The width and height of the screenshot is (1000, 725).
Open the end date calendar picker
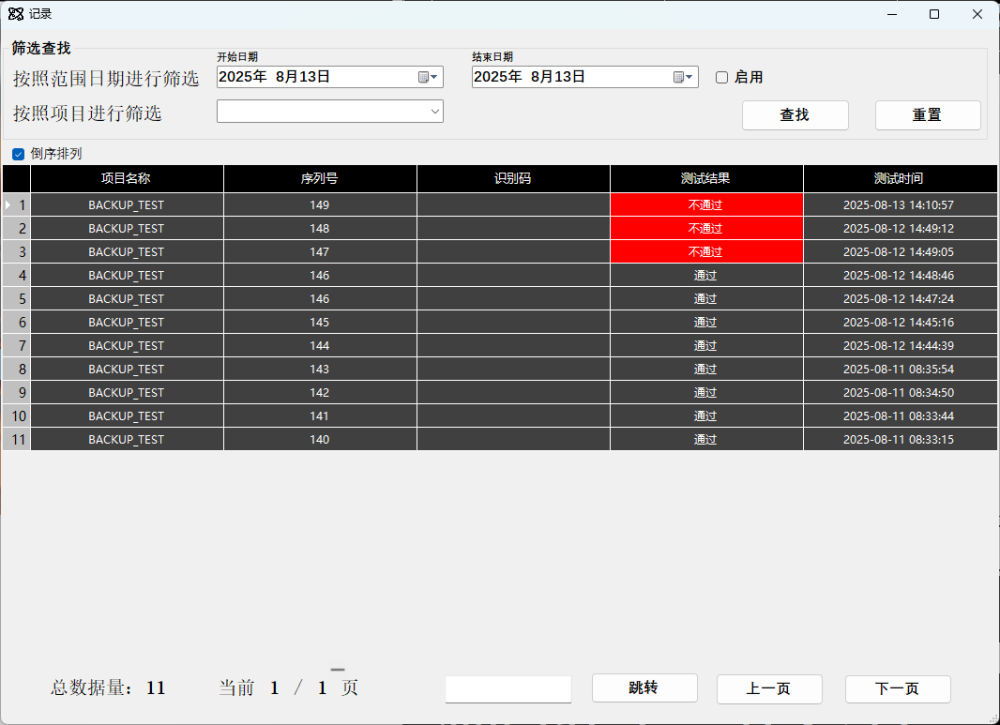click(682, 77)
